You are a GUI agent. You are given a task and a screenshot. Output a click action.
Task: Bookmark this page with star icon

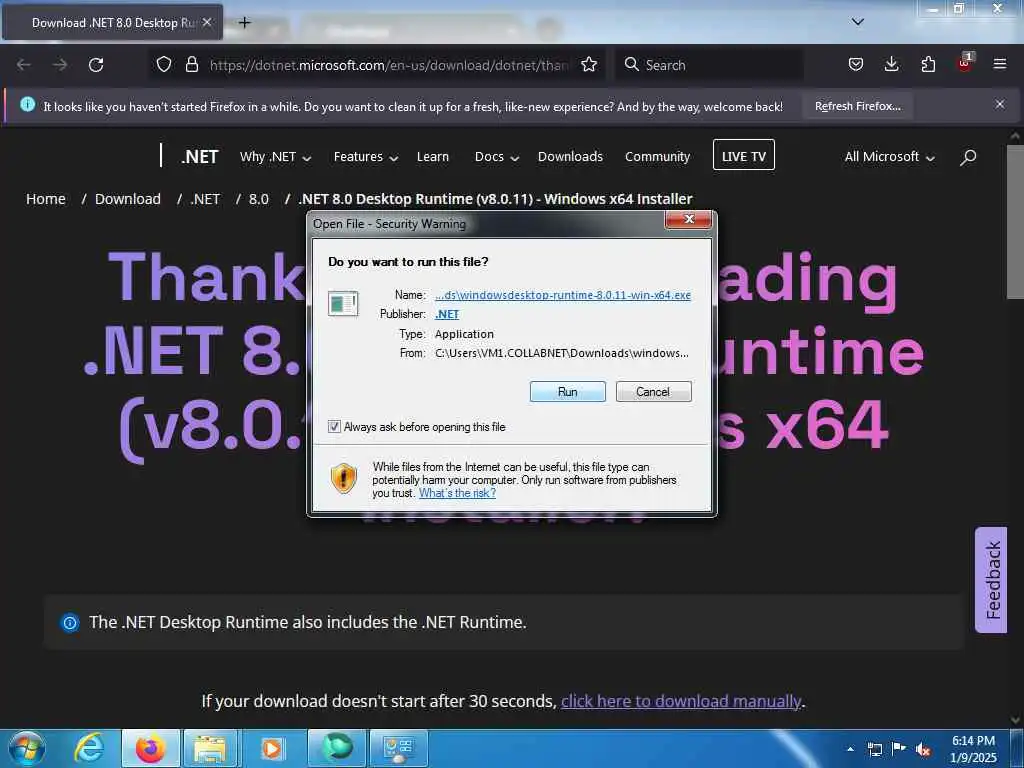589,65
